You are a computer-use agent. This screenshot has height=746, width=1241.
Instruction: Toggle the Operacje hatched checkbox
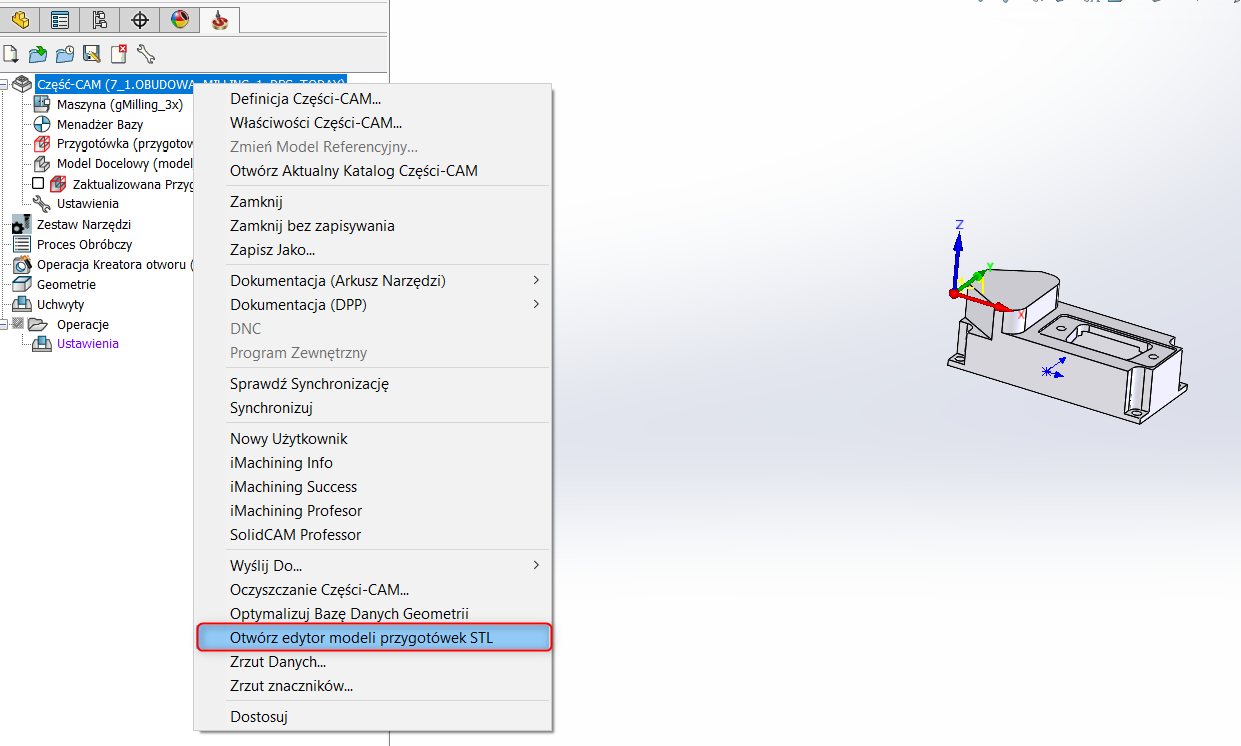click(x=17, y=324)
